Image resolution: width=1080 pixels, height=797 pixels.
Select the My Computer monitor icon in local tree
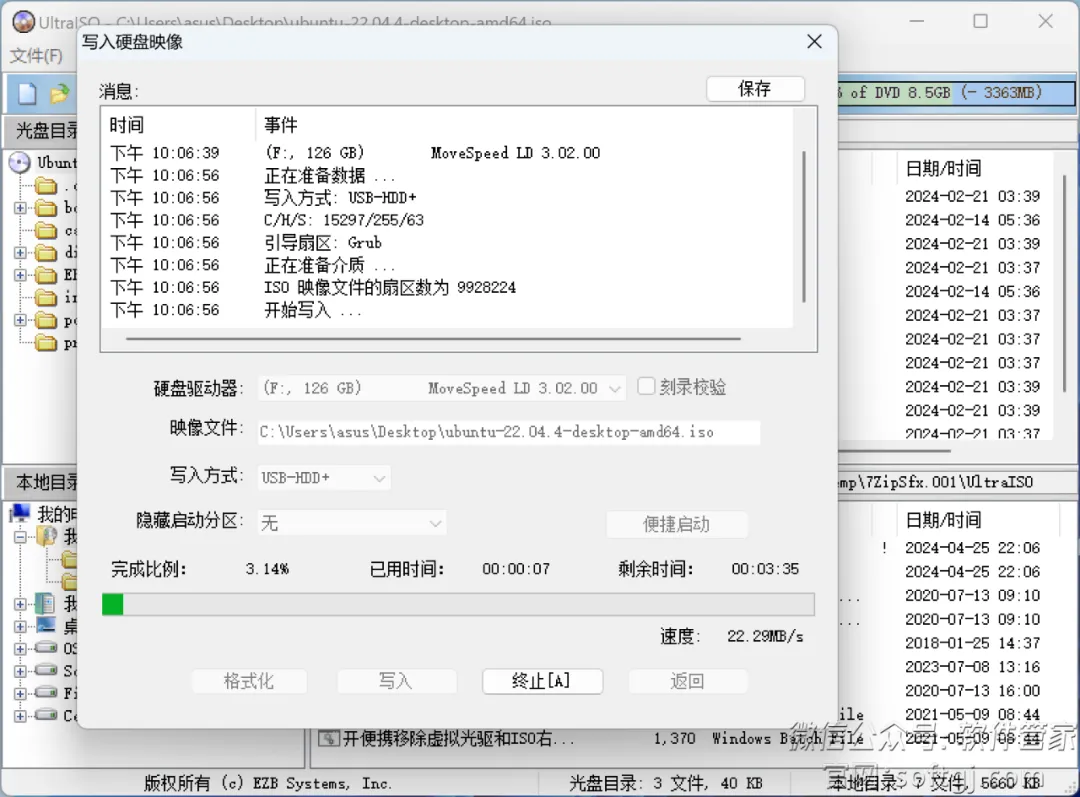[21, 513]
